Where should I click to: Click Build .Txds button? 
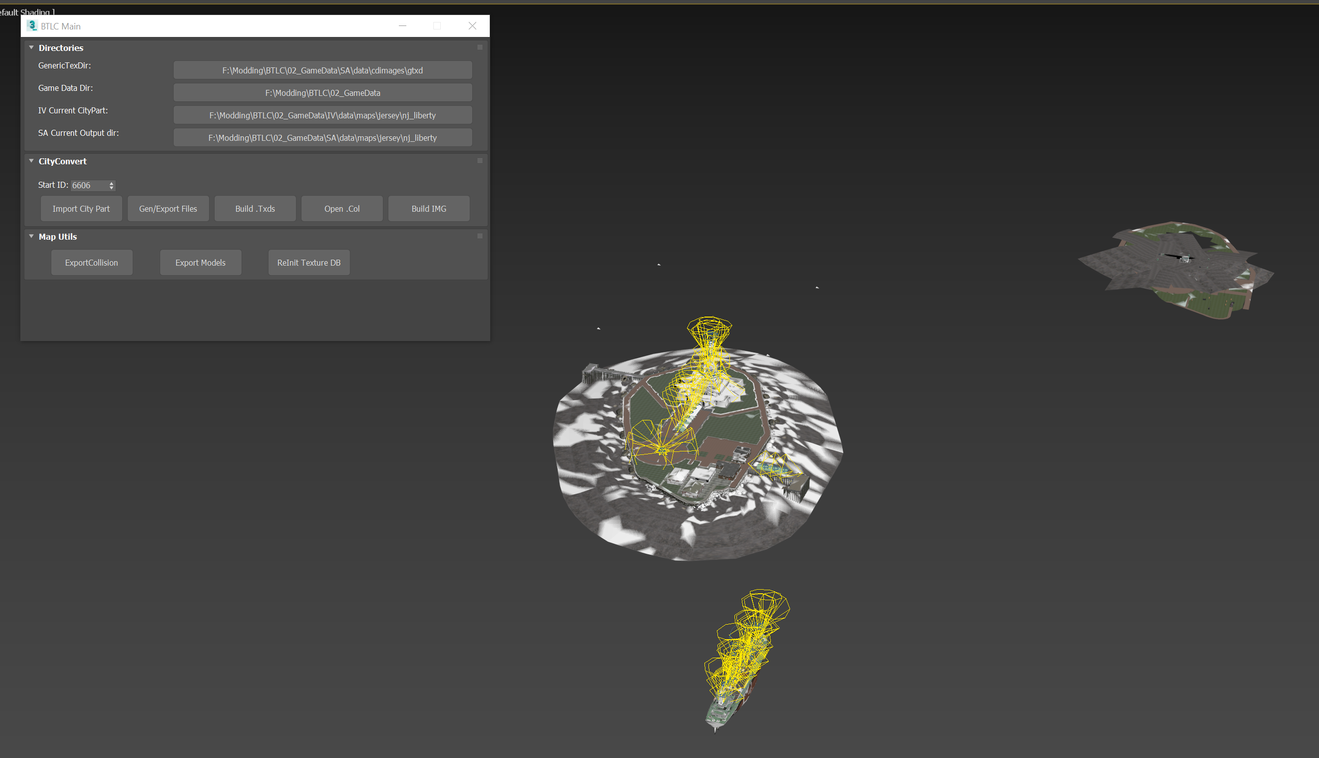point(255,209)
